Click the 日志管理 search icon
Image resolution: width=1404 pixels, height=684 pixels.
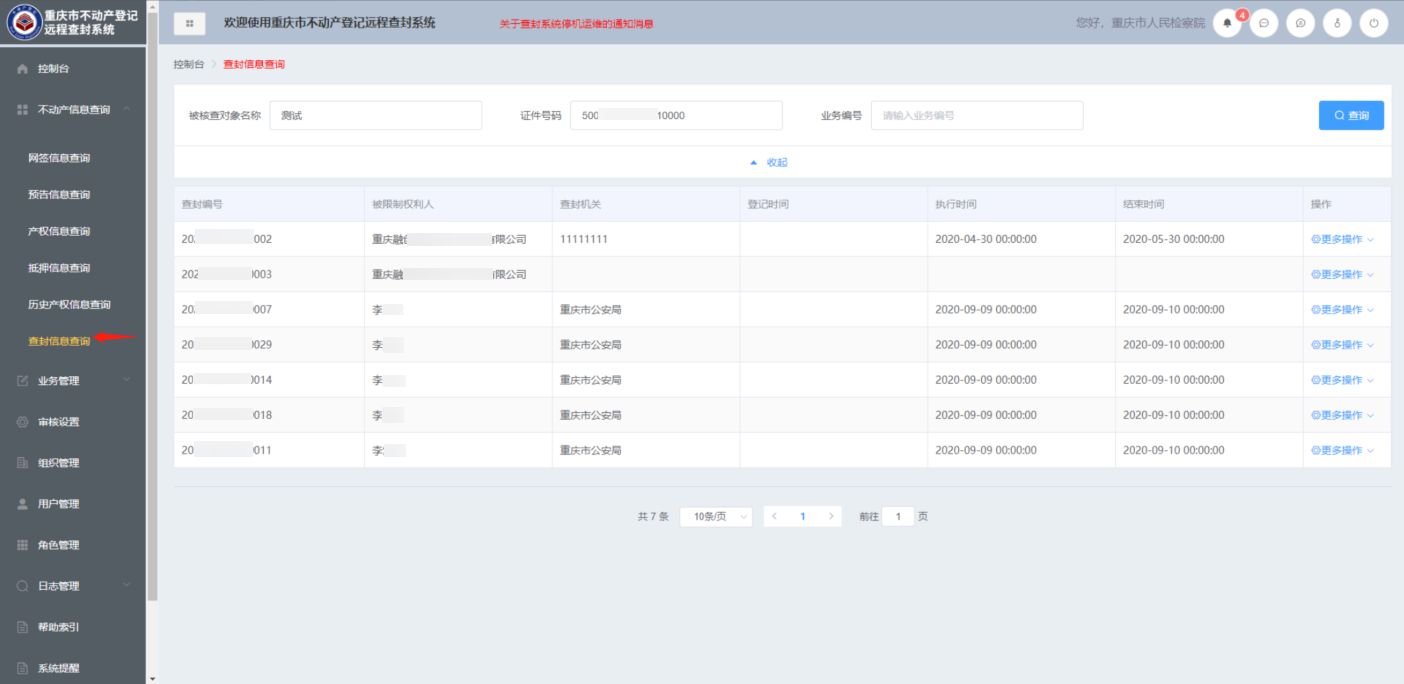(x=22, y=586)
